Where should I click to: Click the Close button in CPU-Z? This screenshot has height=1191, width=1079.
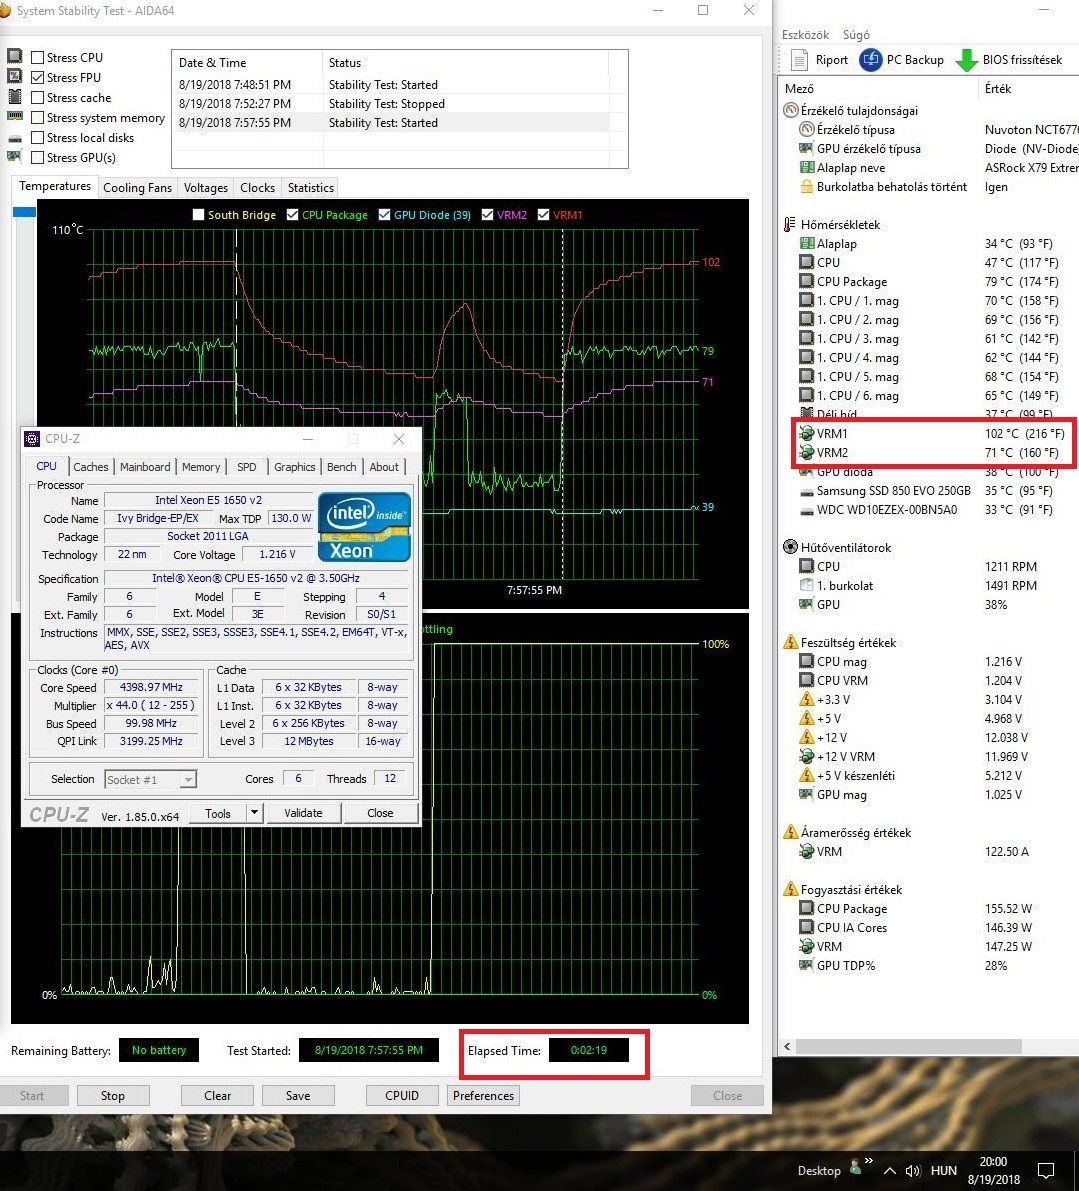pos(380,813)
